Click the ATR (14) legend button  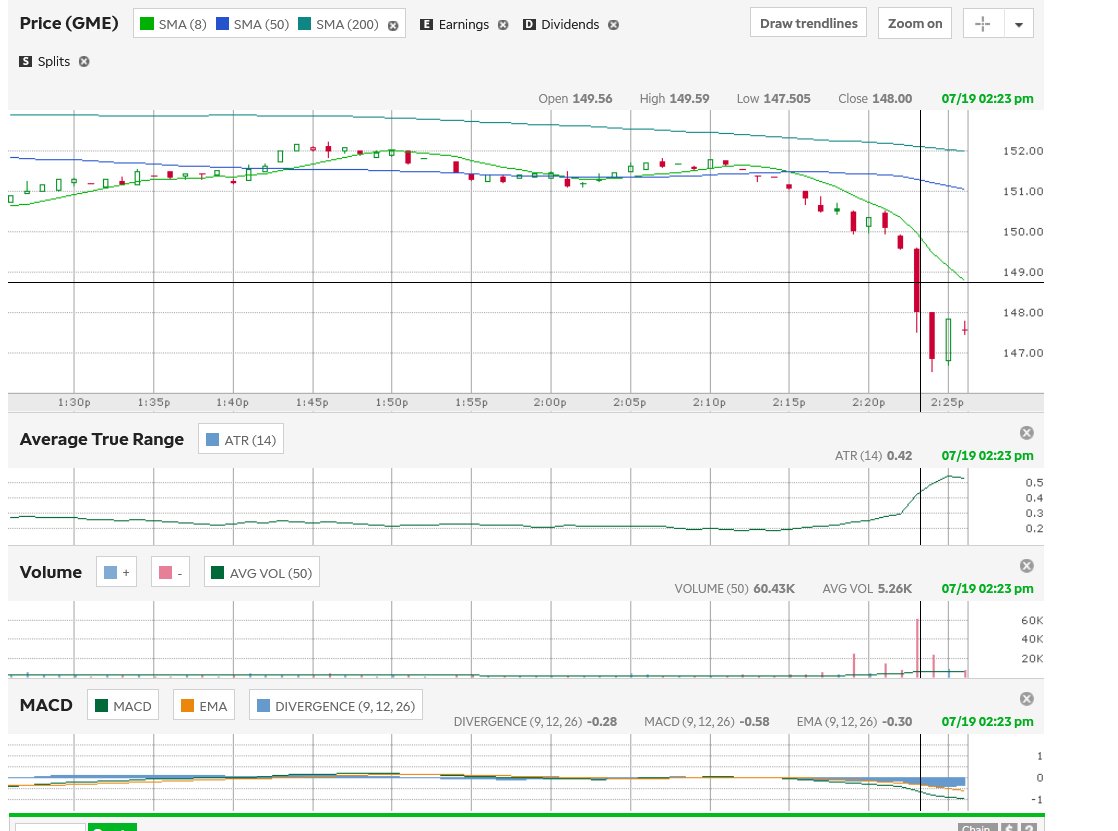241,440
